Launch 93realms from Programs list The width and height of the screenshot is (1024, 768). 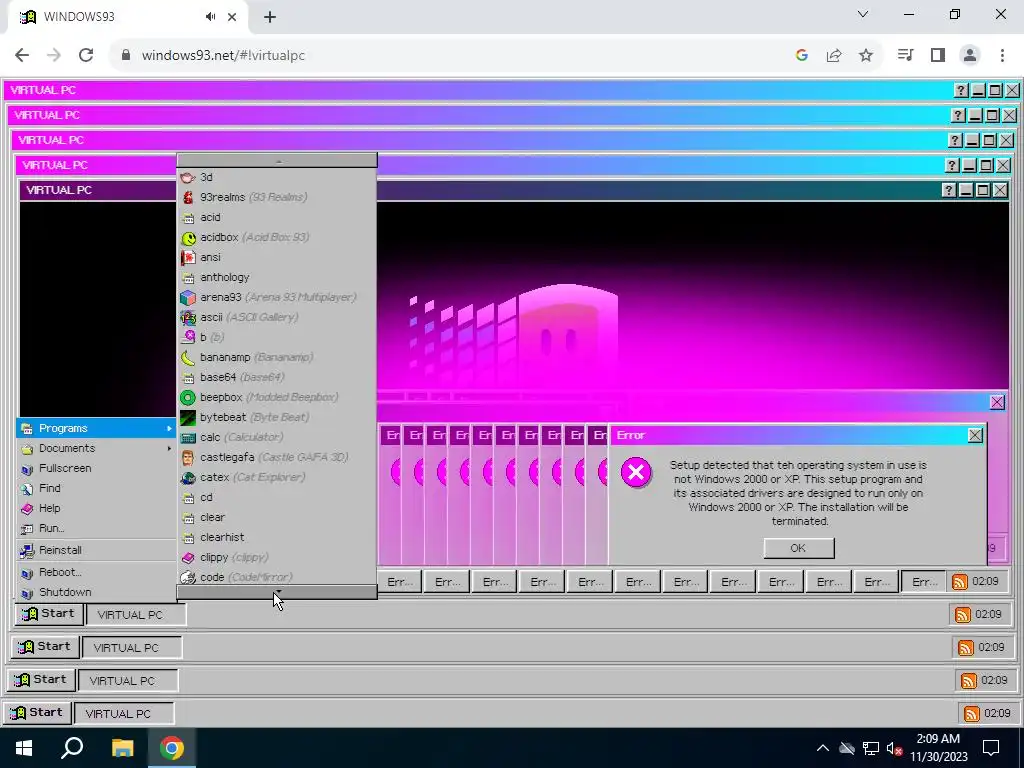tap(277, 197)
